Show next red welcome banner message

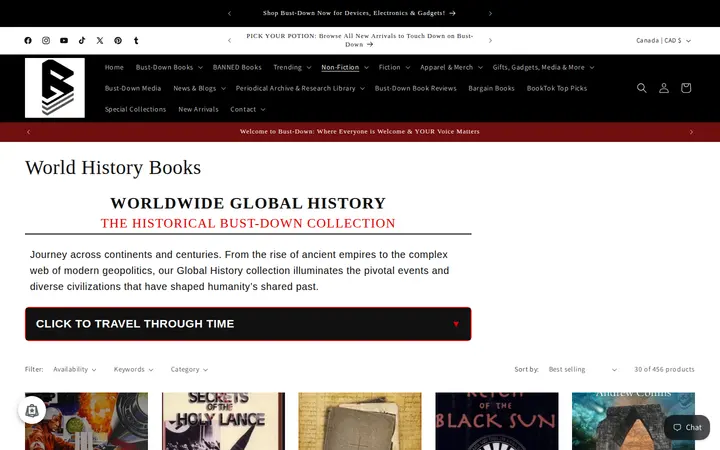(691, 132)
